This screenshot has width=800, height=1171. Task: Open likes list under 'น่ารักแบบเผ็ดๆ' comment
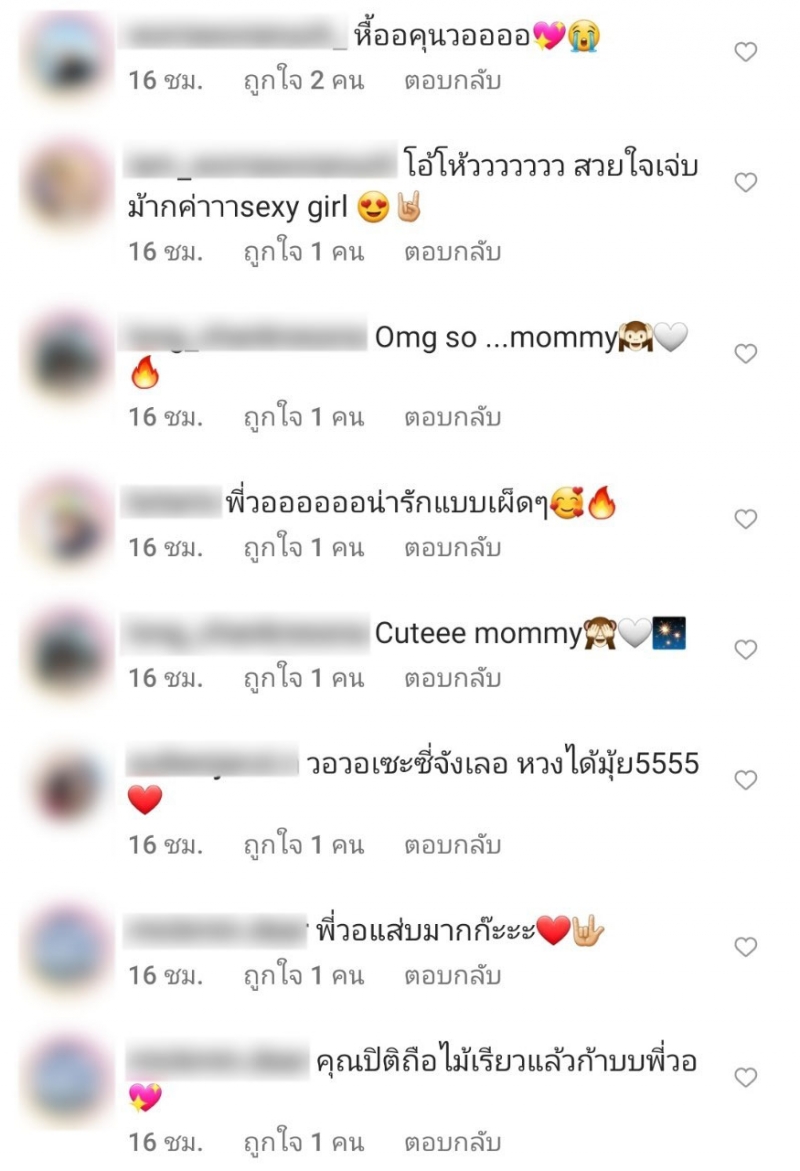coord(304,547)
